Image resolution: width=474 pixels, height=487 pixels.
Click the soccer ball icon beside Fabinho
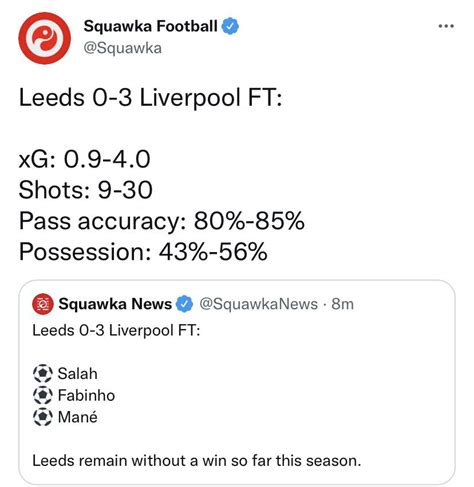[x=43, y=395]
